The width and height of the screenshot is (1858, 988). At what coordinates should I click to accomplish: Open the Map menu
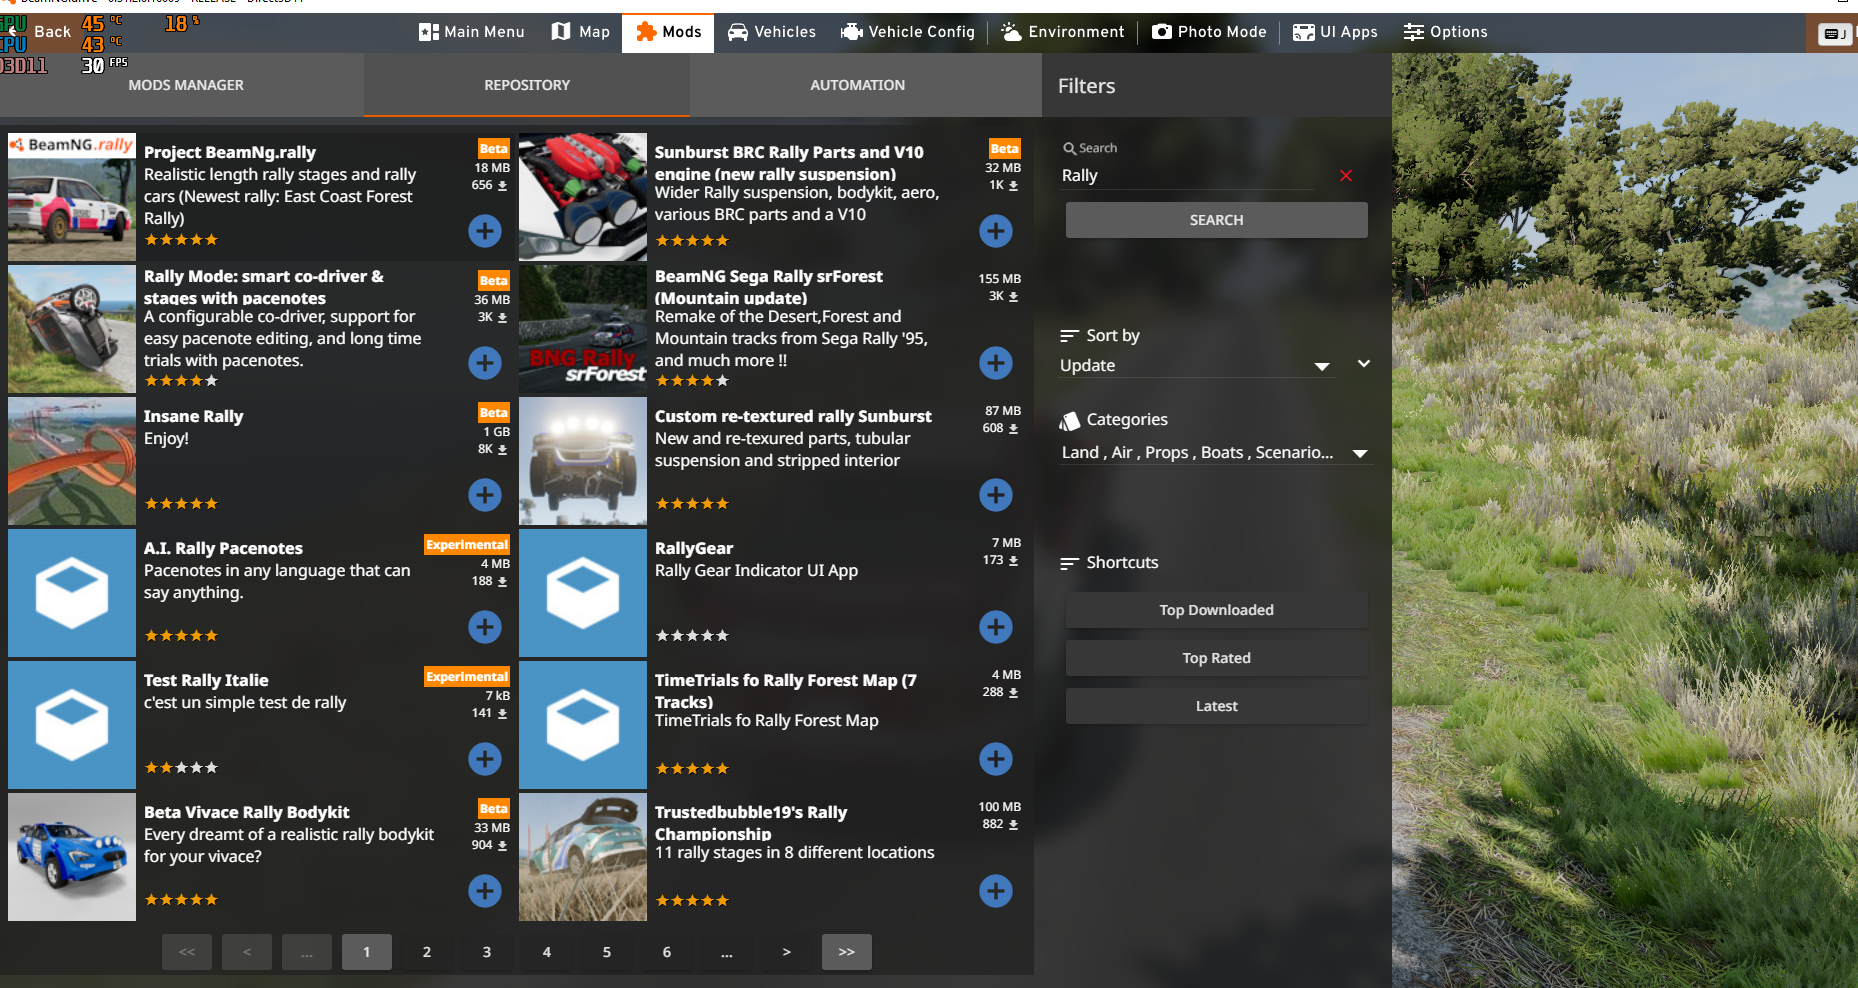(581, 32)
